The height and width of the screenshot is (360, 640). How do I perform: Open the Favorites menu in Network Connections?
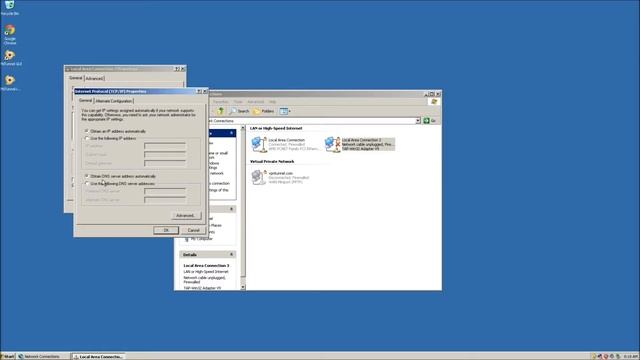tap(220, 102)
